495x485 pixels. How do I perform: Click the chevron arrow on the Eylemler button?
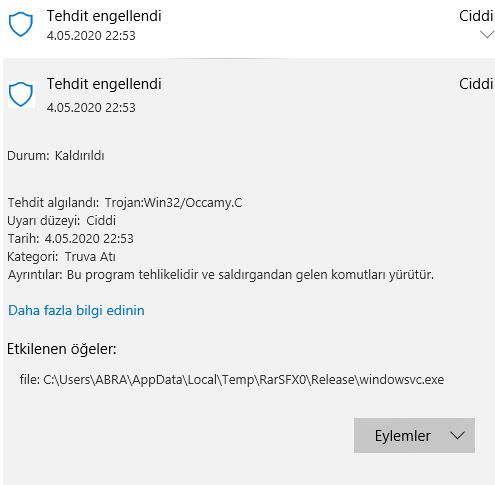[457, 435]
